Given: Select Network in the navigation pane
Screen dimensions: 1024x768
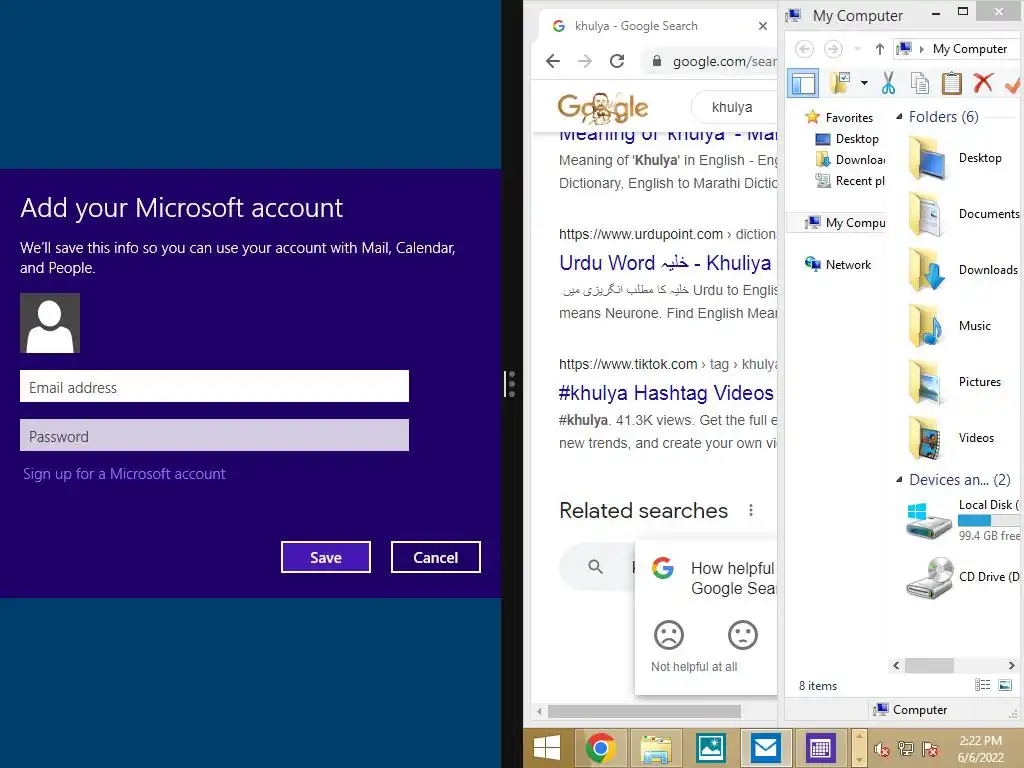Looking at the screenshot, I should tap(838, 264).
